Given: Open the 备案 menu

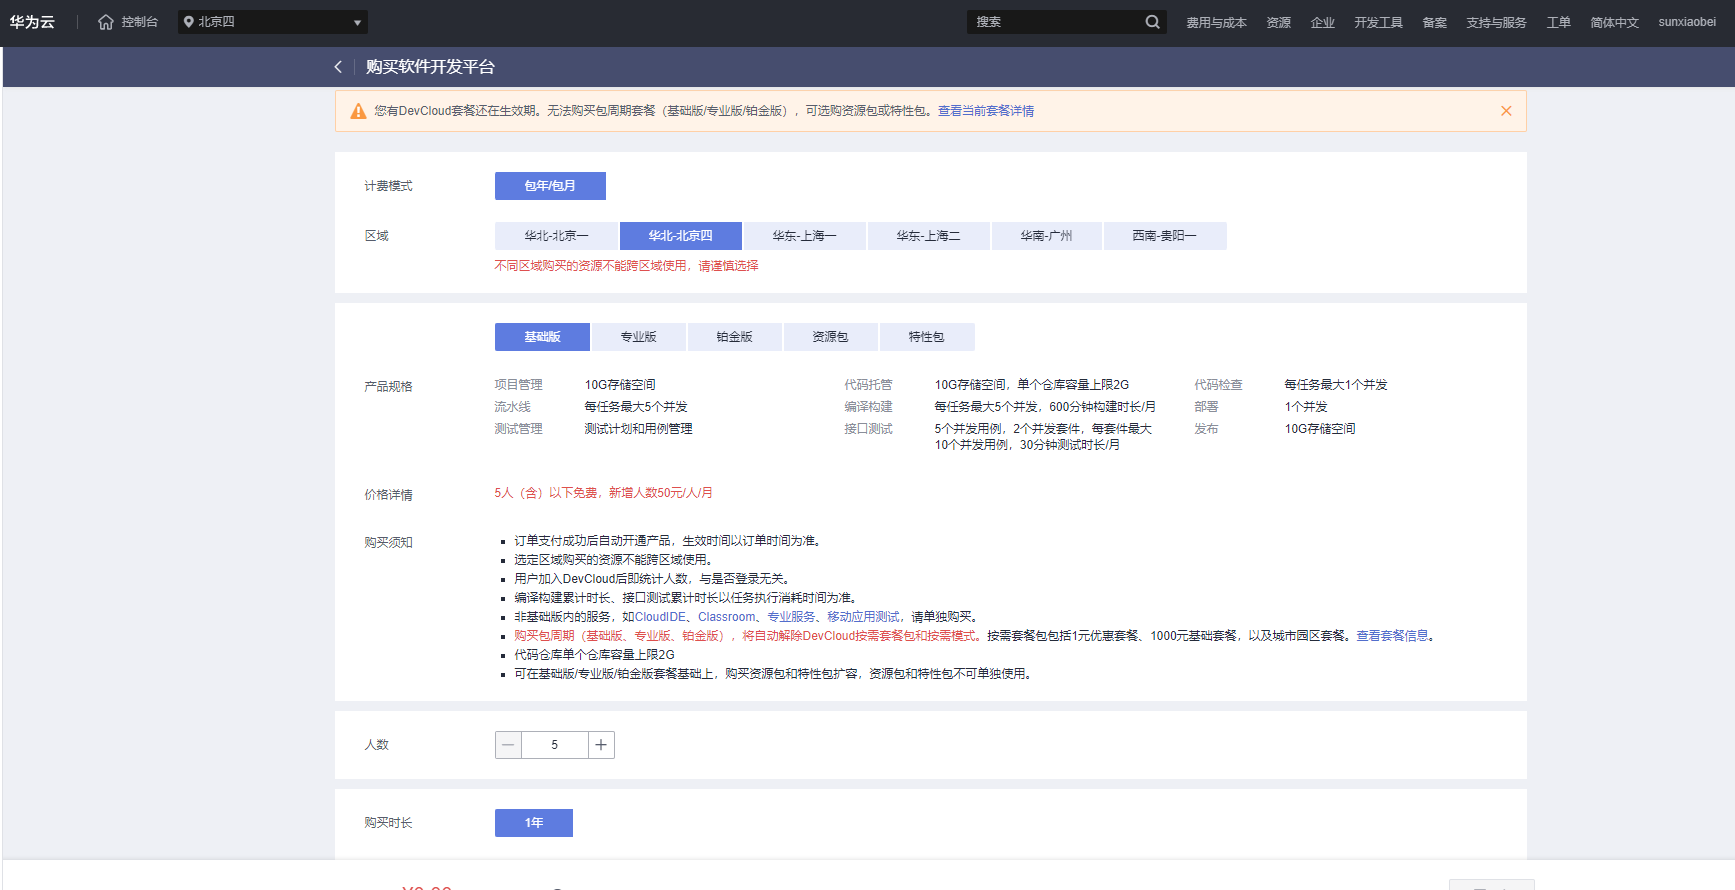Looking at the screenshot, I should [1434, 22].
